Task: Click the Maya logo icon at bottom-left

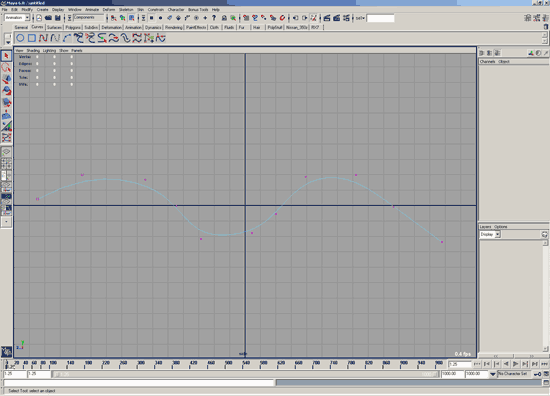Action: pyautogui.click(x=6, y=351)
